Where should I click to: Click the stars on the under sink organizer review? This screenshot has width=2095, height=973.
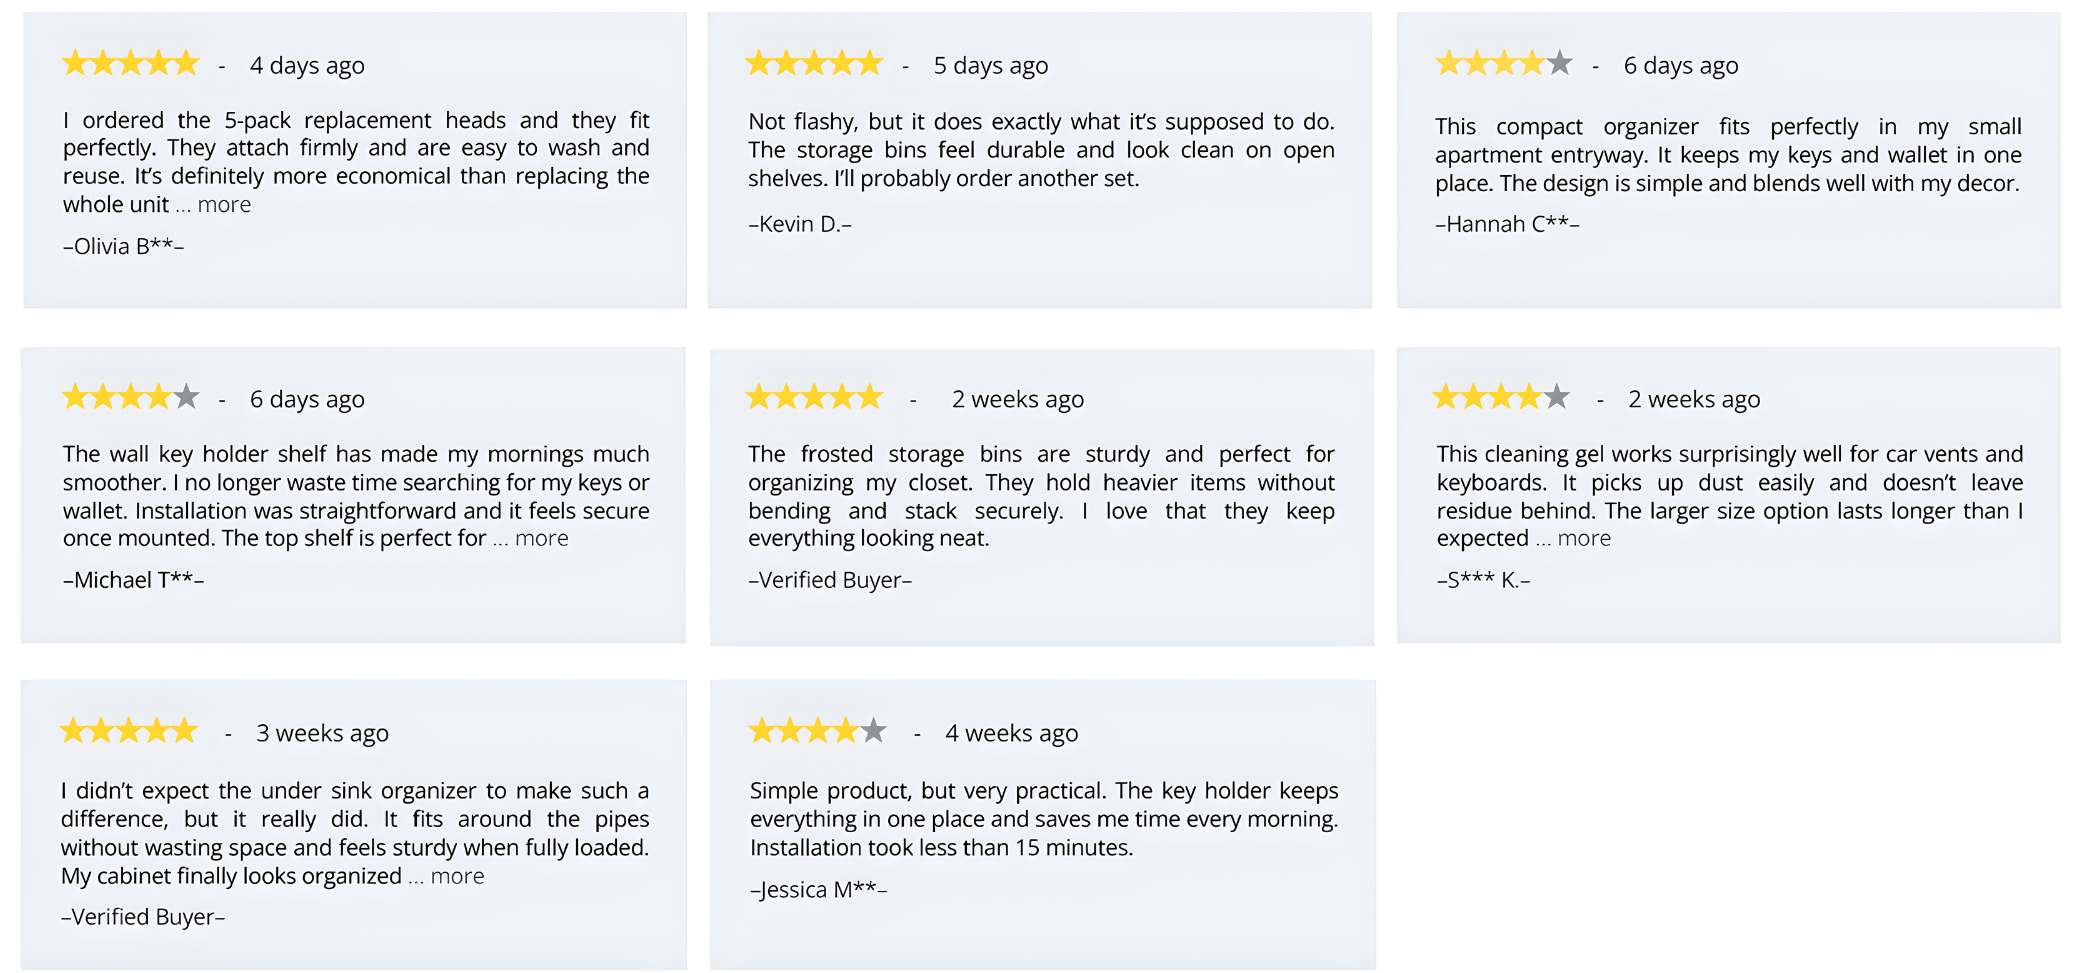pyautogui.click(x=129, y=732)
